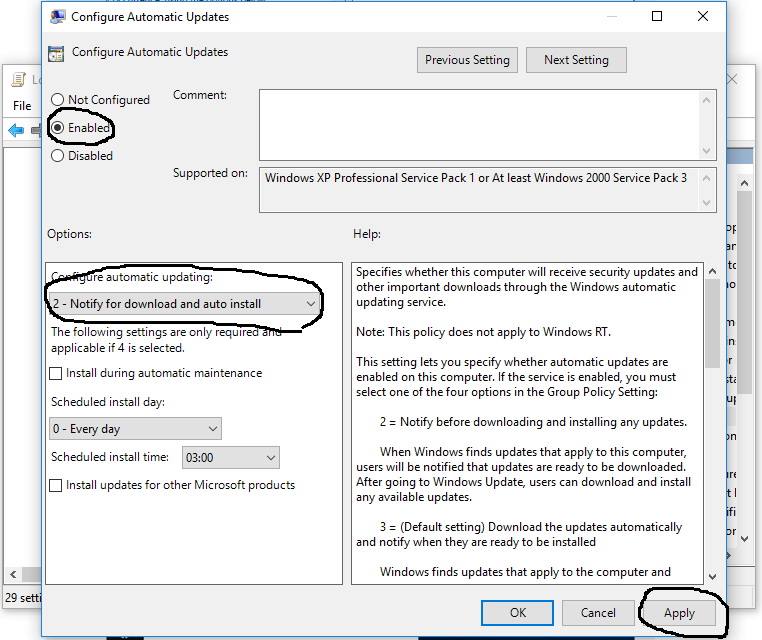Open Configure automatic updating dropdown
Screen dimensions: 762x640
click(x=184, y=304)
